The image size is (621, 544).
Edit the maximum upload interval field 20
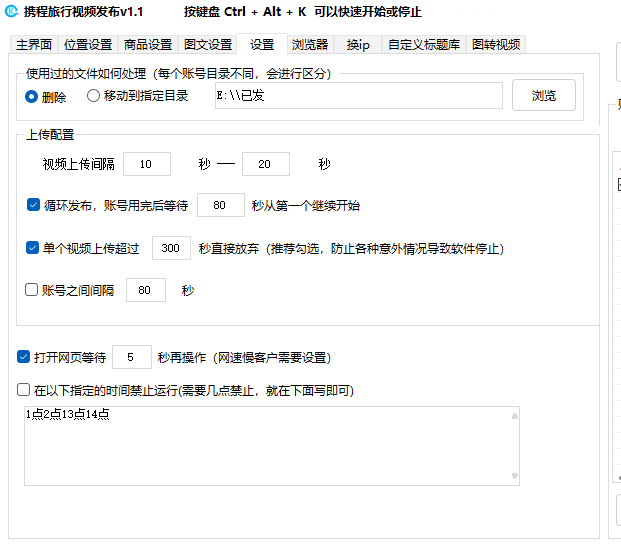266,164
